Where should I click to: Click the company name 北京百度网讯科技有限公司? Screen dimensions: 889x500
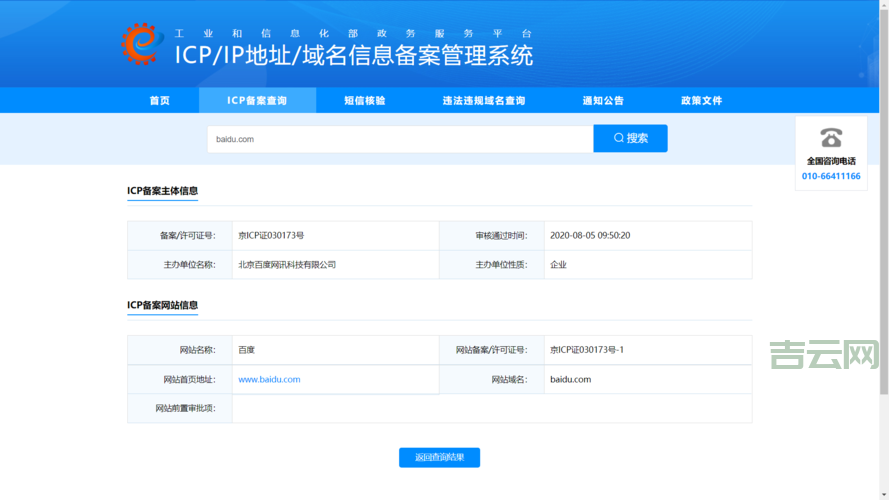coord(287,265)
